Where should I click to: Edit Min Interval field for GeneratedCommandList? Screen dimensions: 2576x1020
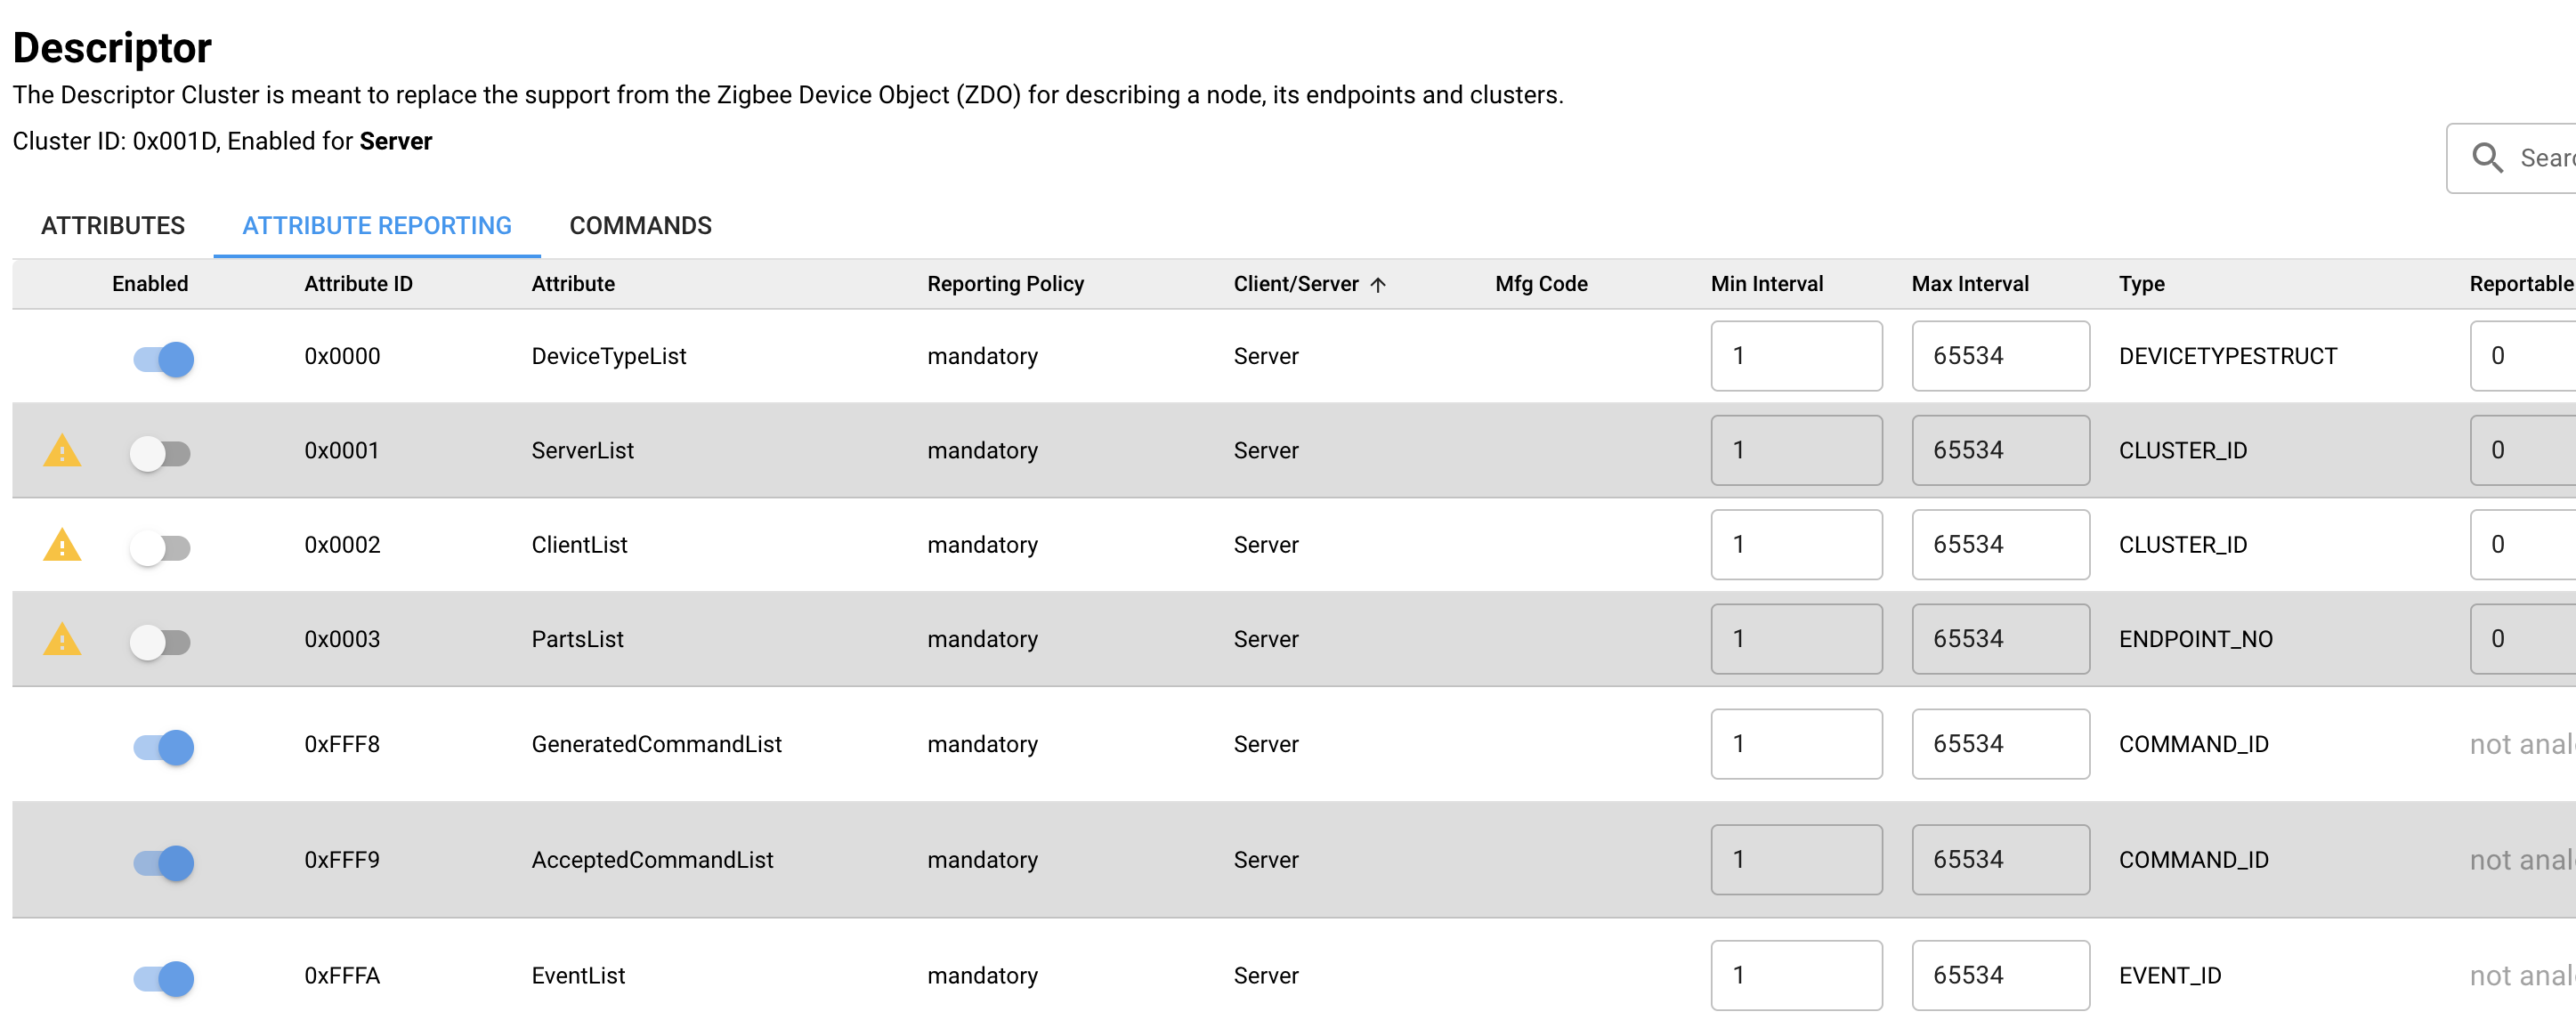(1796, 744)
